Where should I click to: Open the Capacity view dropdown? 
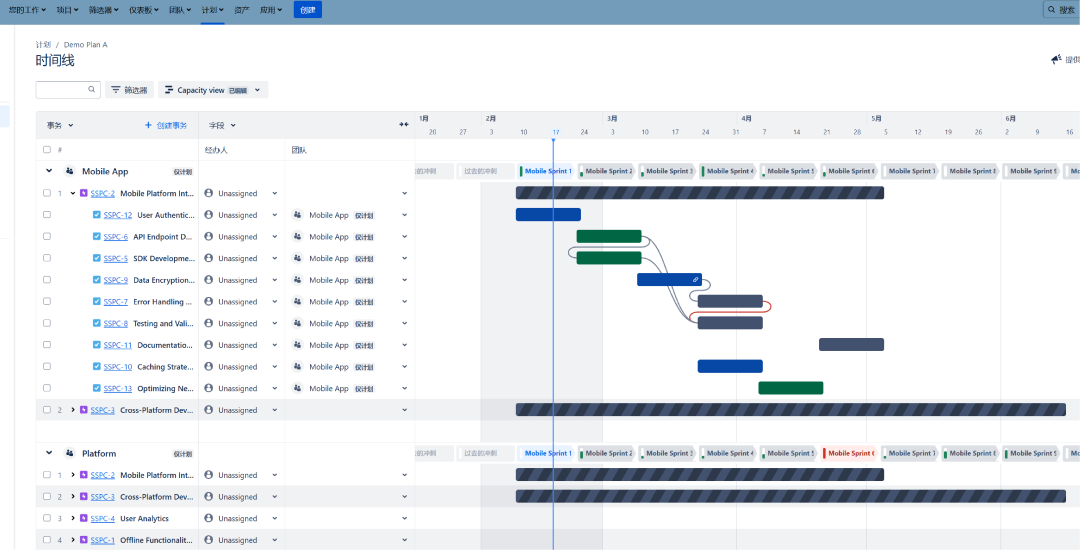tap(258, 89)
